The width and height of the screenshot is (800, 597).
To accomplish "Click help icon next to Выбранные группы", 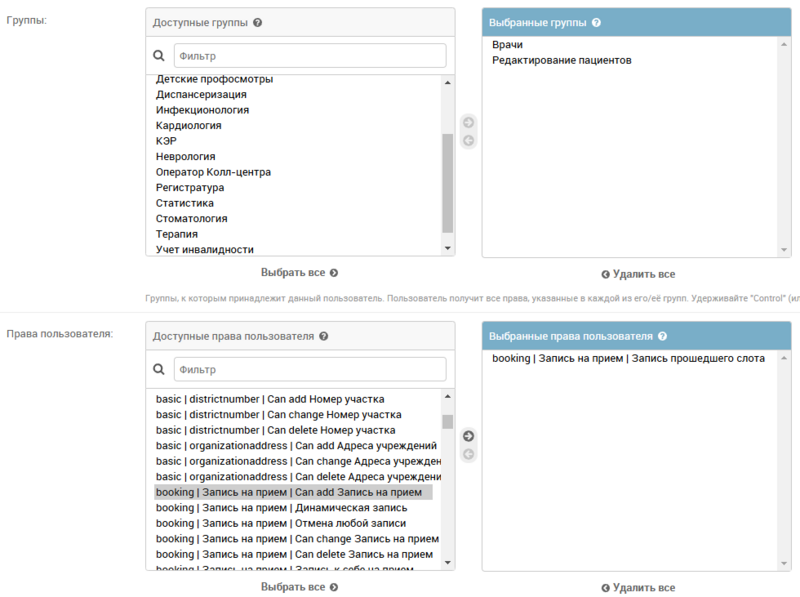I will coord(596,22).
